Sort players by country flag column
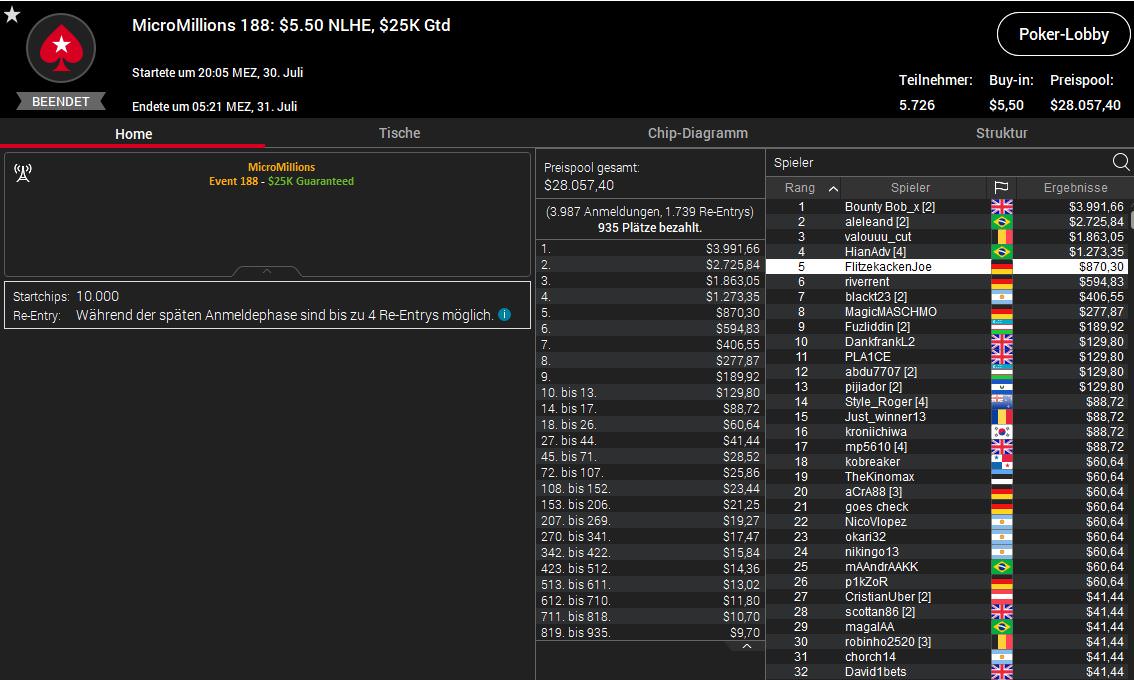Viewport: 1134px width, 680px height. click(1000, 188)
